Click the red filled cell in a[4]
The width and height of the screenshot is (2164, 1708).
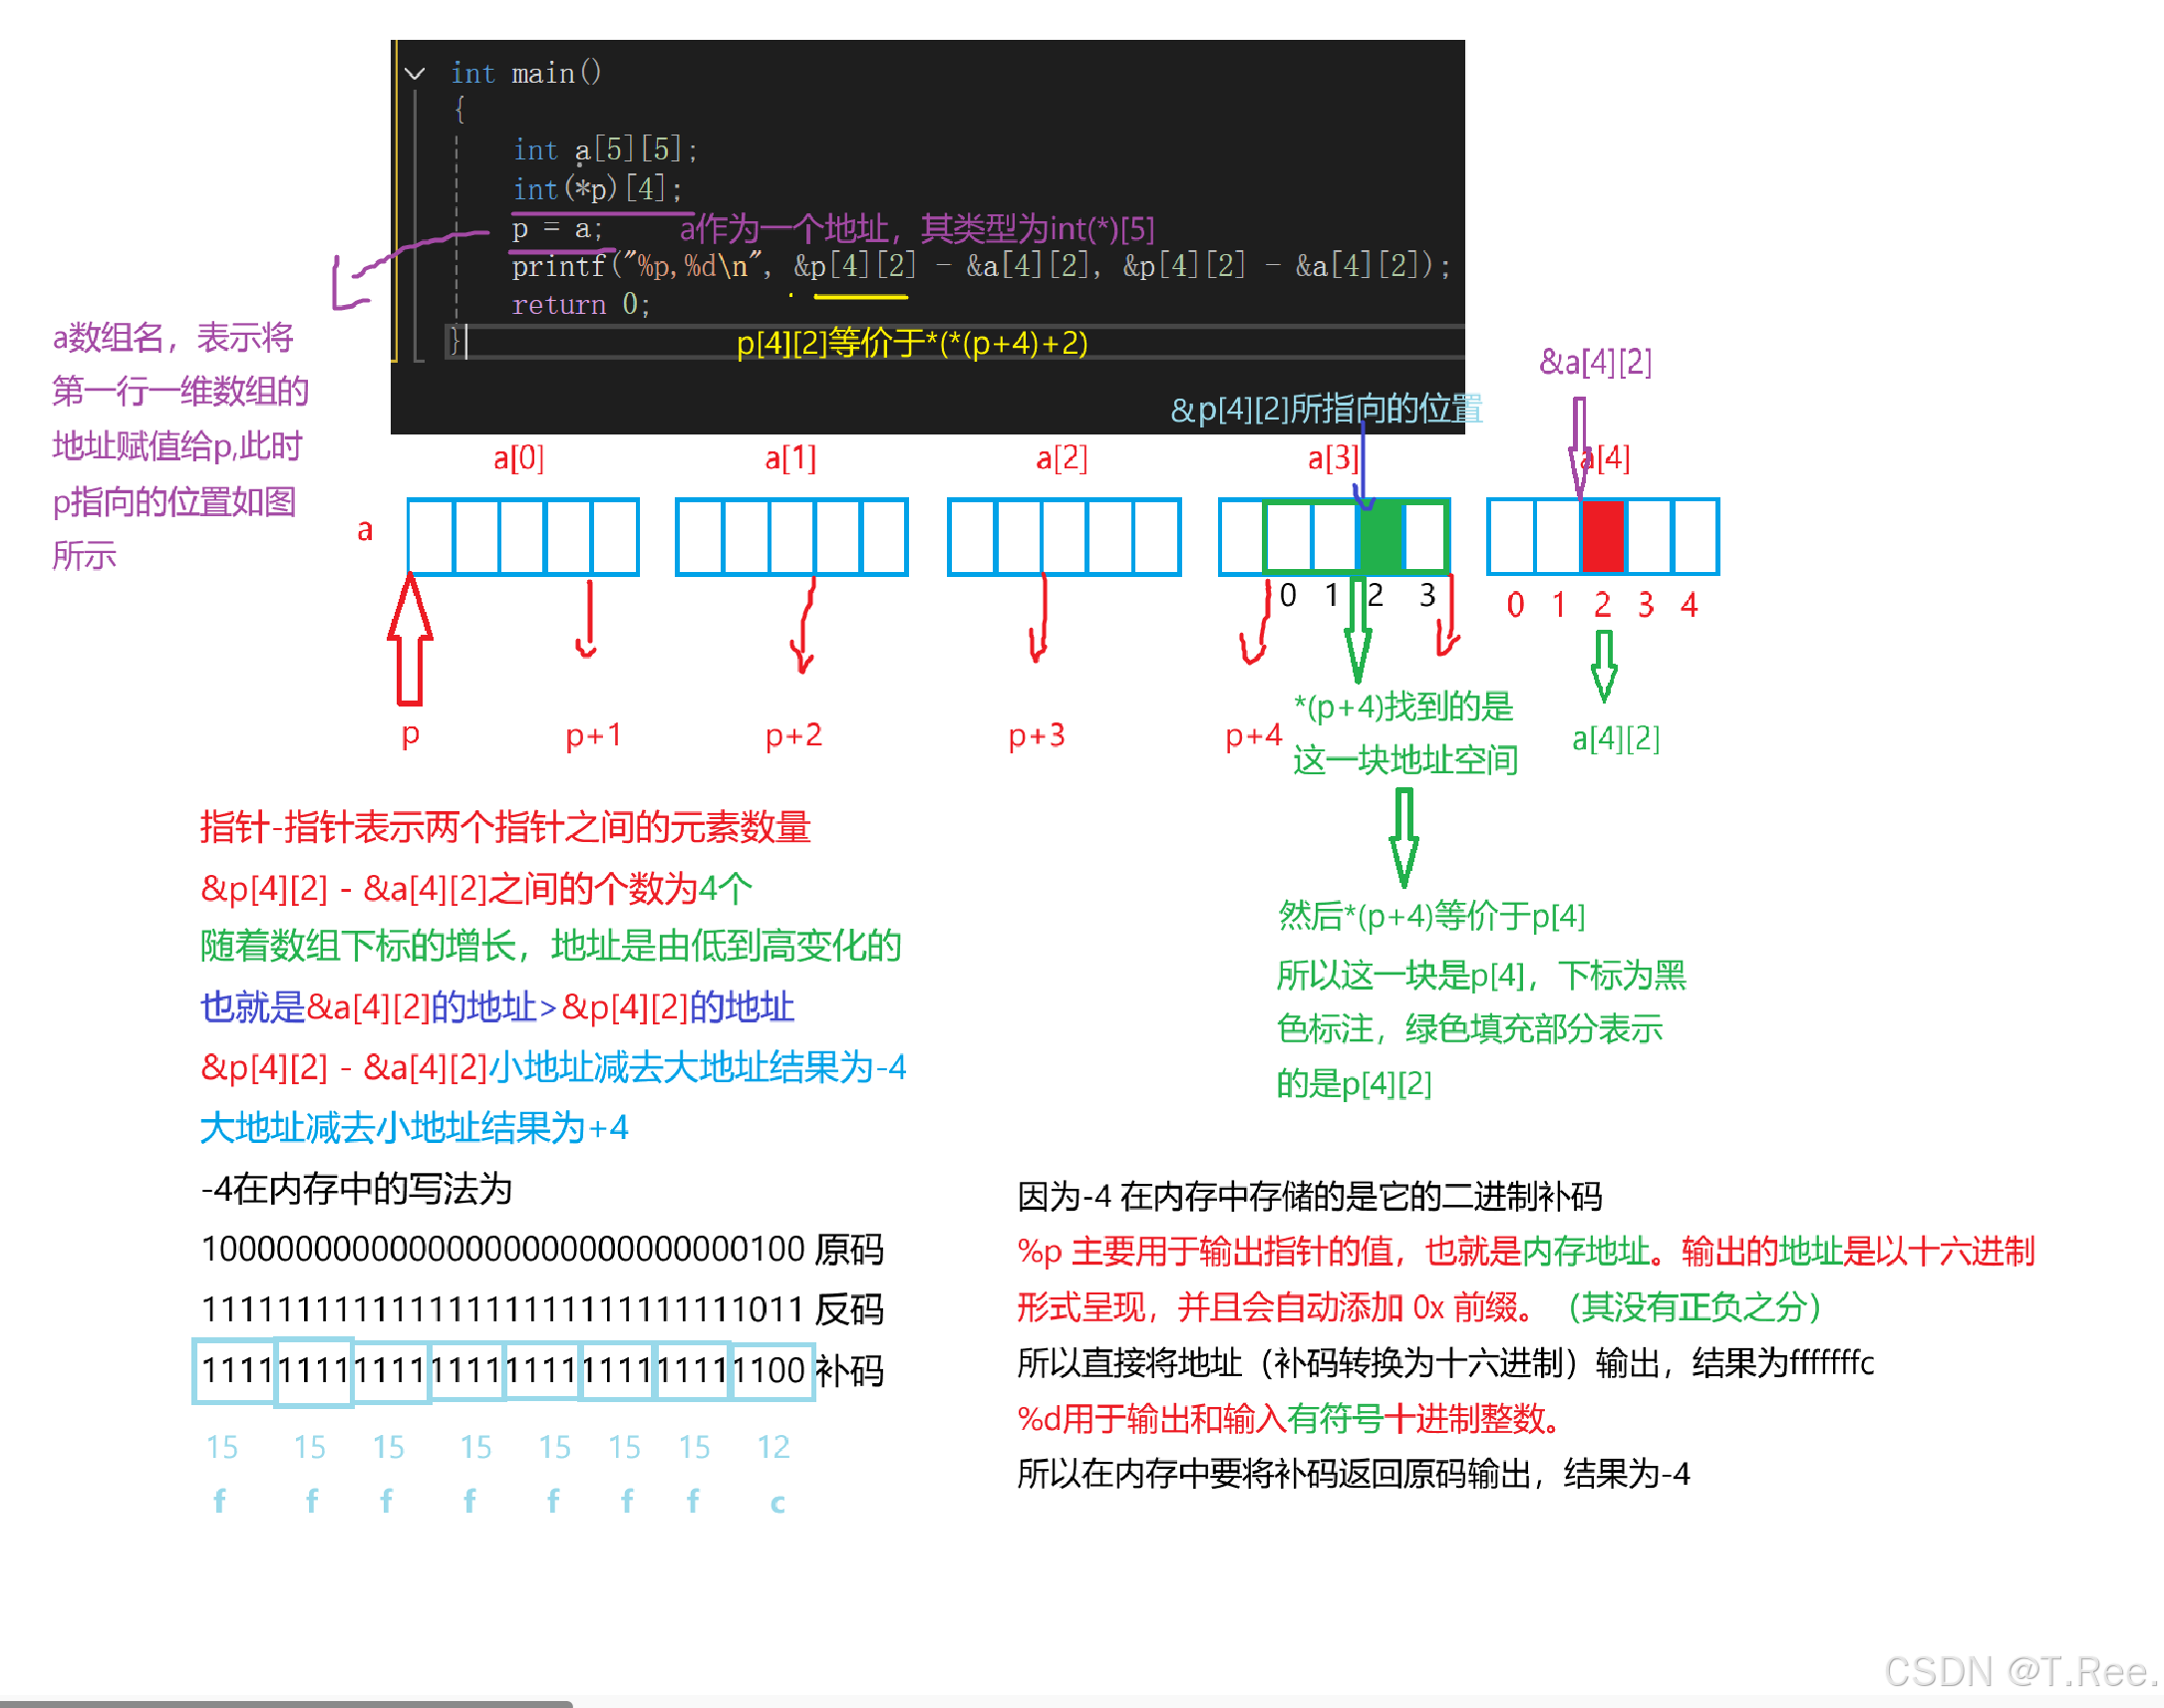coord(1603,536)
